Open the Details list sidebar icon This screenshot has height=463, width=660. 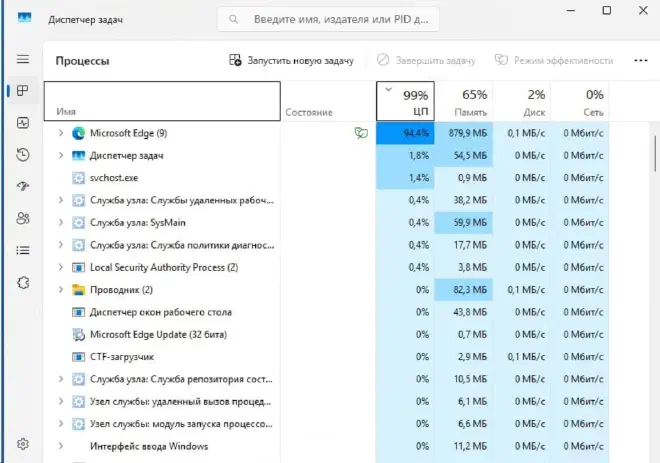tap(23, 250)
